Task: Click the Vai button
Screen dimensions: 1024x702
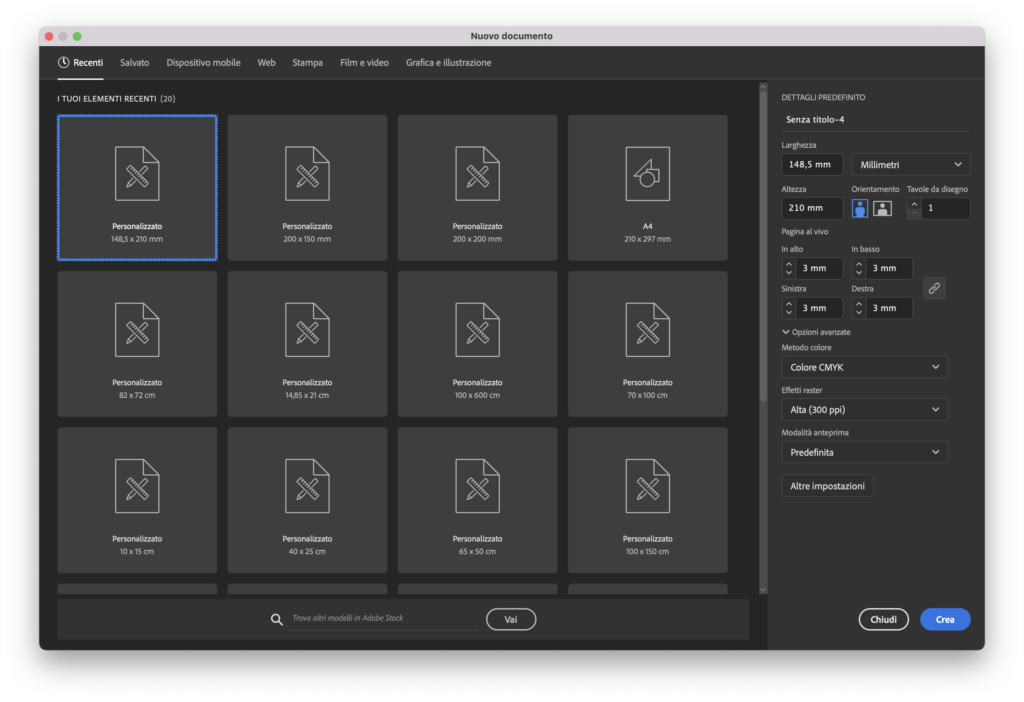Action: point(511,619)
